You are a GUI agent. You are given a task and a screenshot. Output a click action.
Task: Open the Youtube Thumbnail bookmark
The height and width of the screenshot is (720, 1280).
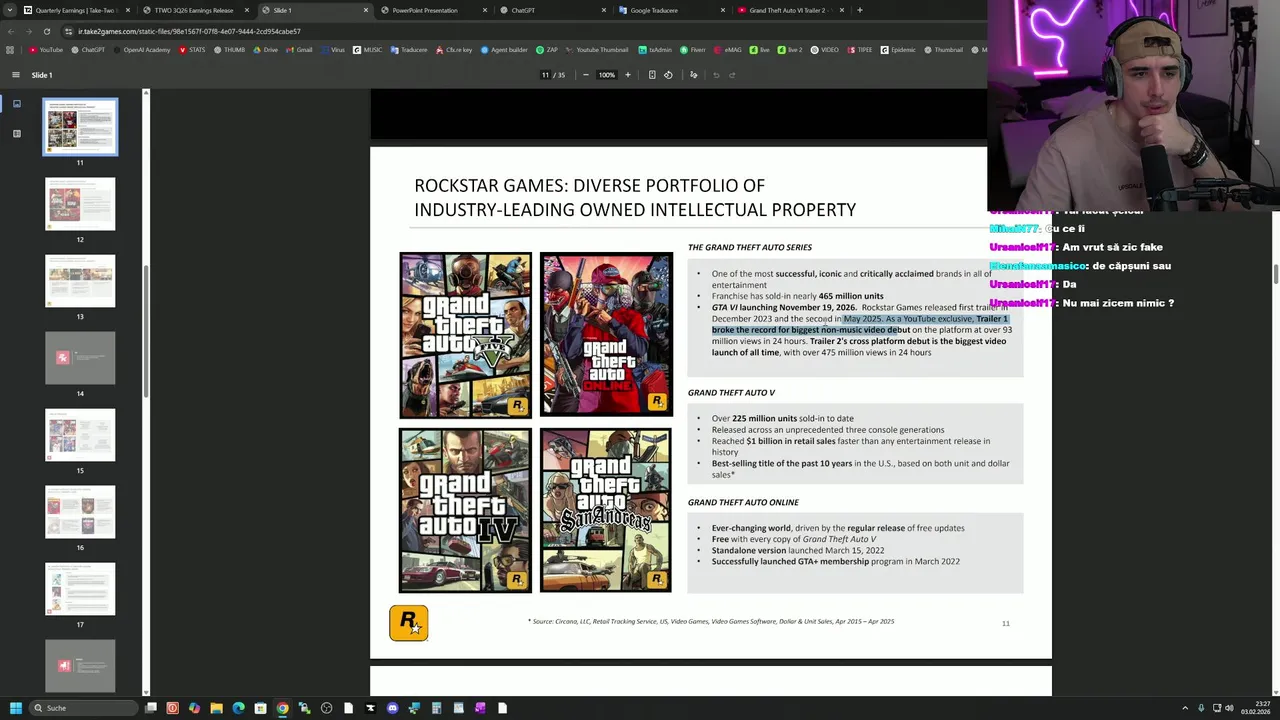point(597,50)
